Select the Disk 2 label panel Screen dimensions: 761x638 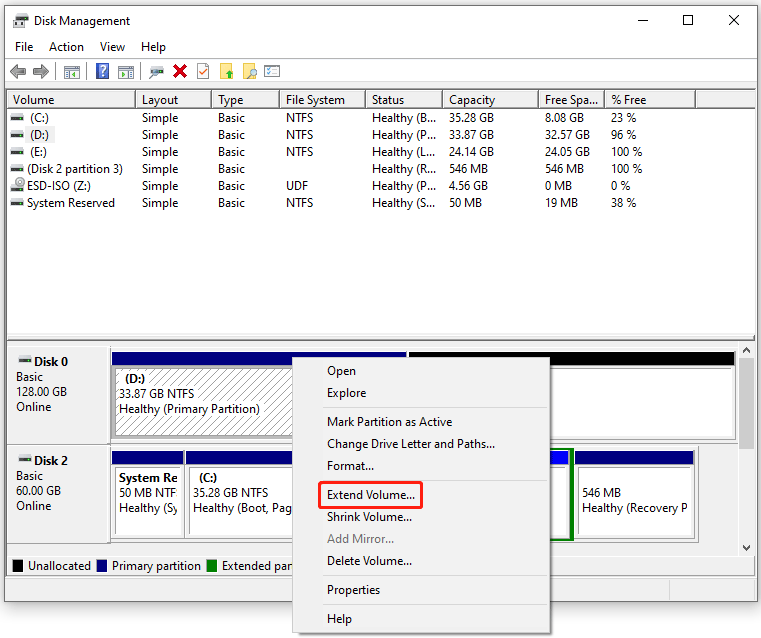pos(58,493)
